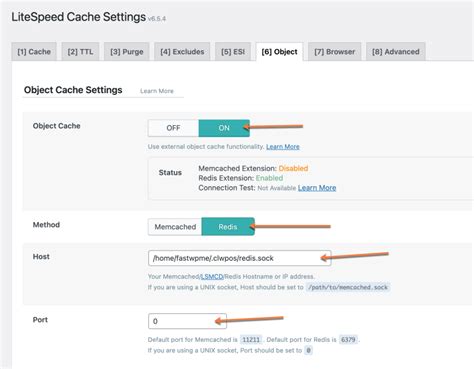Go to the [4] Excludes tab
The height and width of the screenshot is (369, 474).
[182, 52]
